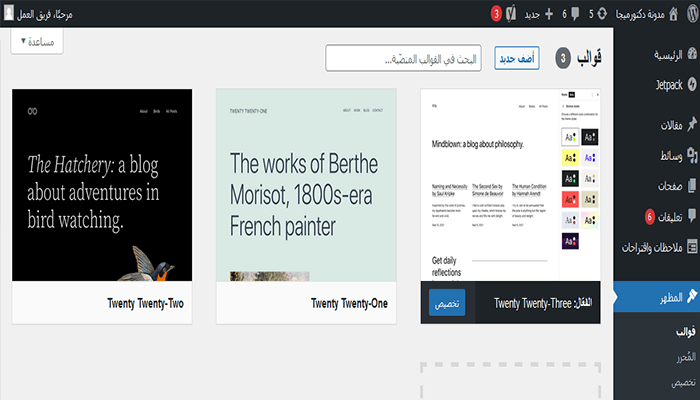Viewport: 700px width, 400px height.
Task: Click the updates icon showing 5
Action: (600, 14)
